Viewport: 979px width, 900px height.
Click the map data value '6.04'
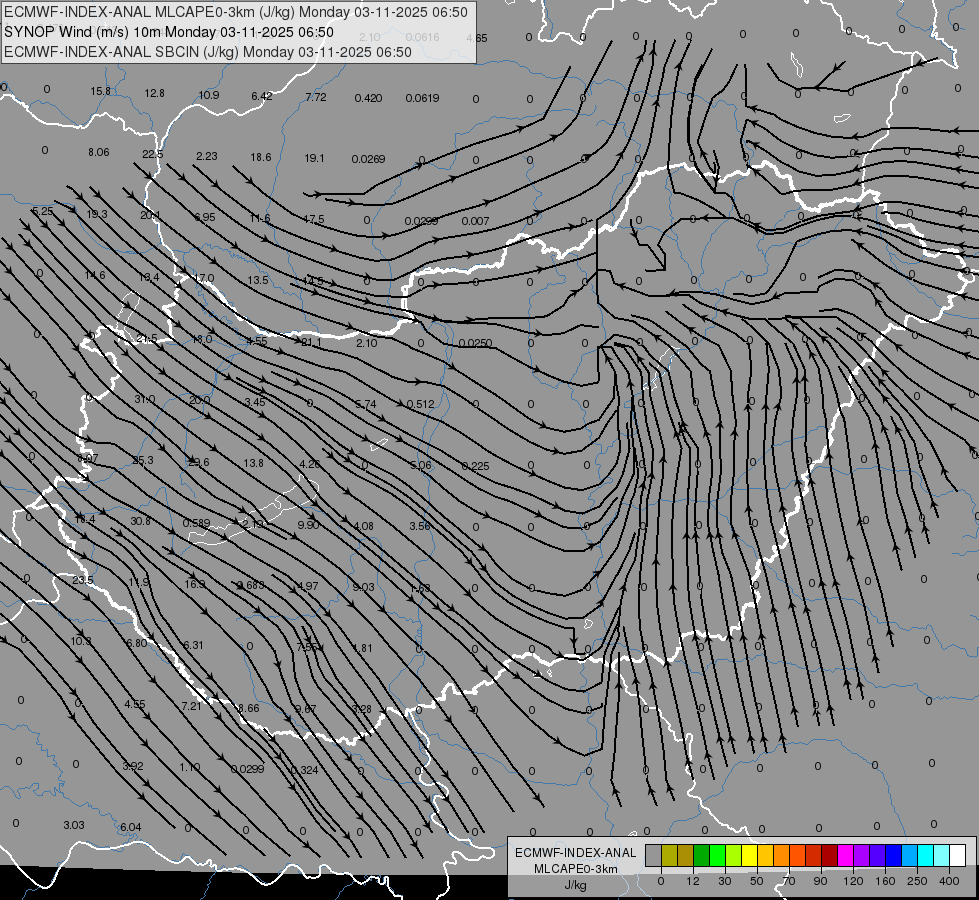(130, 827)
